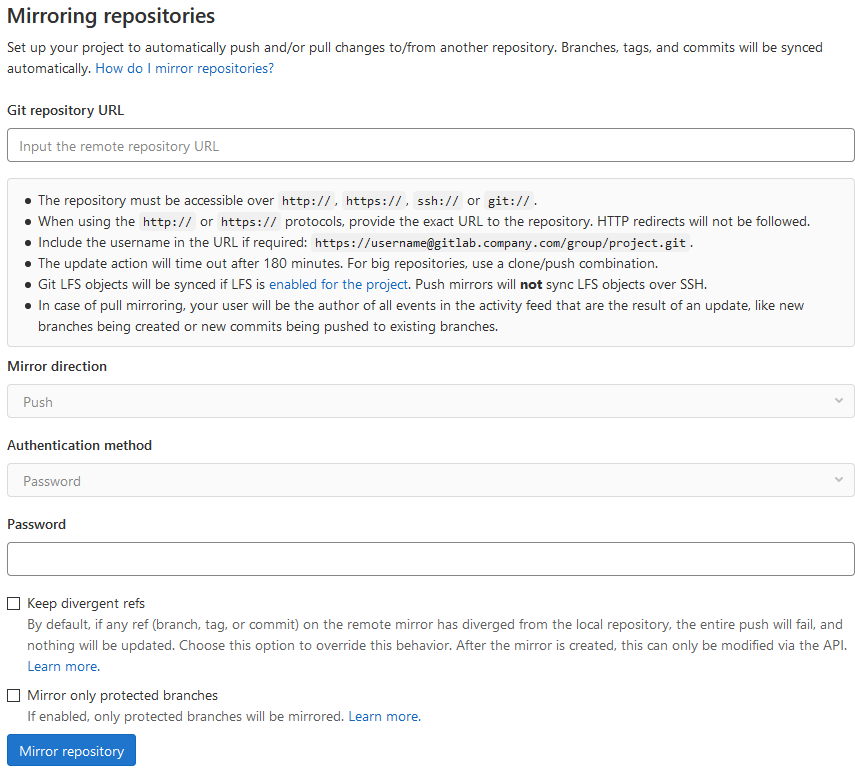This screenshot has height=777, width=855.
Task: Open the Mirror direction dropdown showing Push
Action: click(430, 401)
